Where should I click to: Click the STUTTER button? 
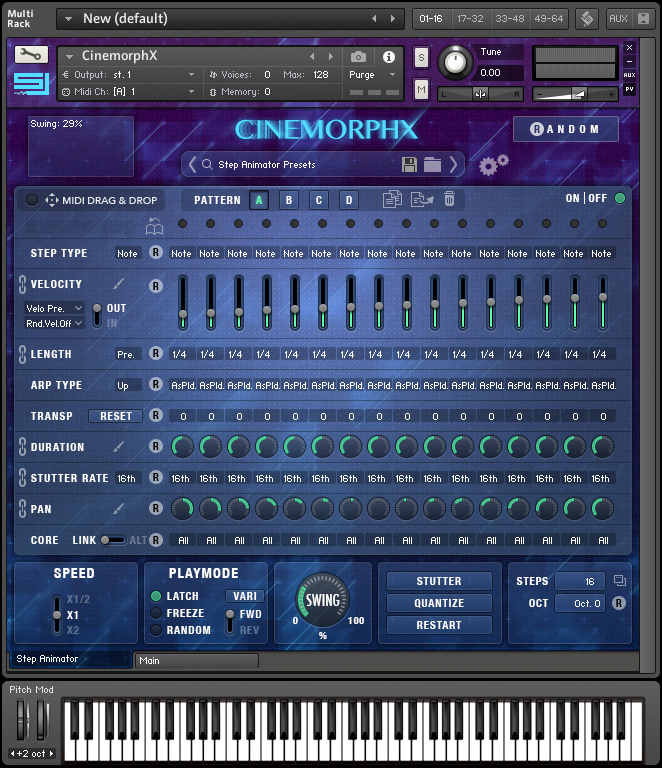click(x=439, y=581)
